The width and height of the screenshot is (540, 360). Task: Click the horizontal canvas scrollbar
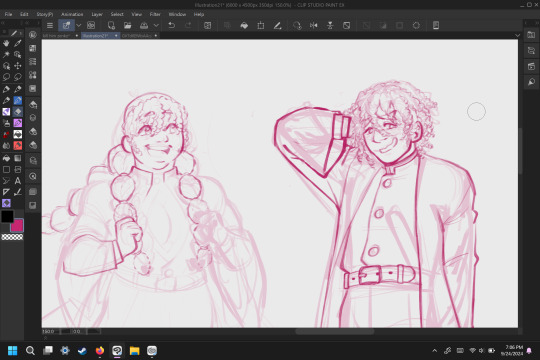[x=335, y=331]
